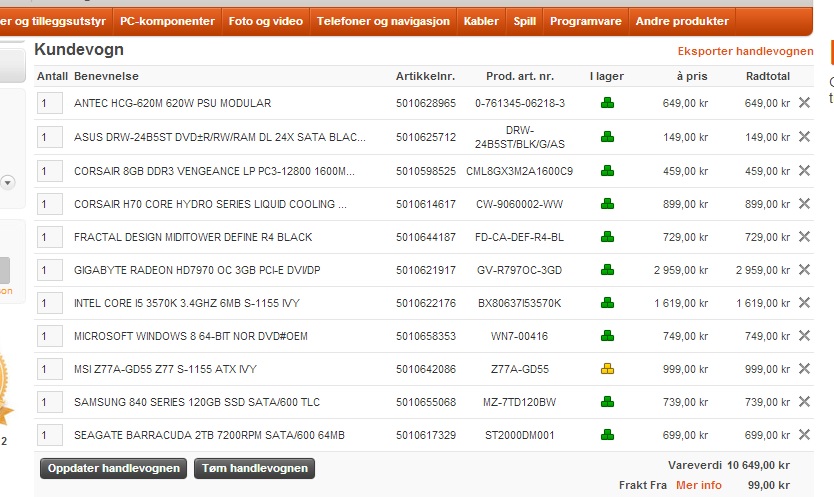
Task: Delete SEAGATE BARRACUDA 2TB row
Action: tap(804, 435)
